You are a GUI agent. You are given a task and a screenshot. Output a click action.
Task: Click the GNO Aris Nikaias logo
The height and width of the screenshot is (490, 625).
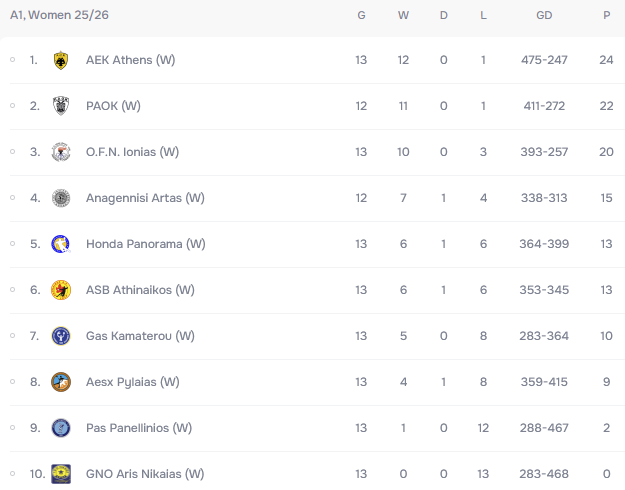click(61, 474)
